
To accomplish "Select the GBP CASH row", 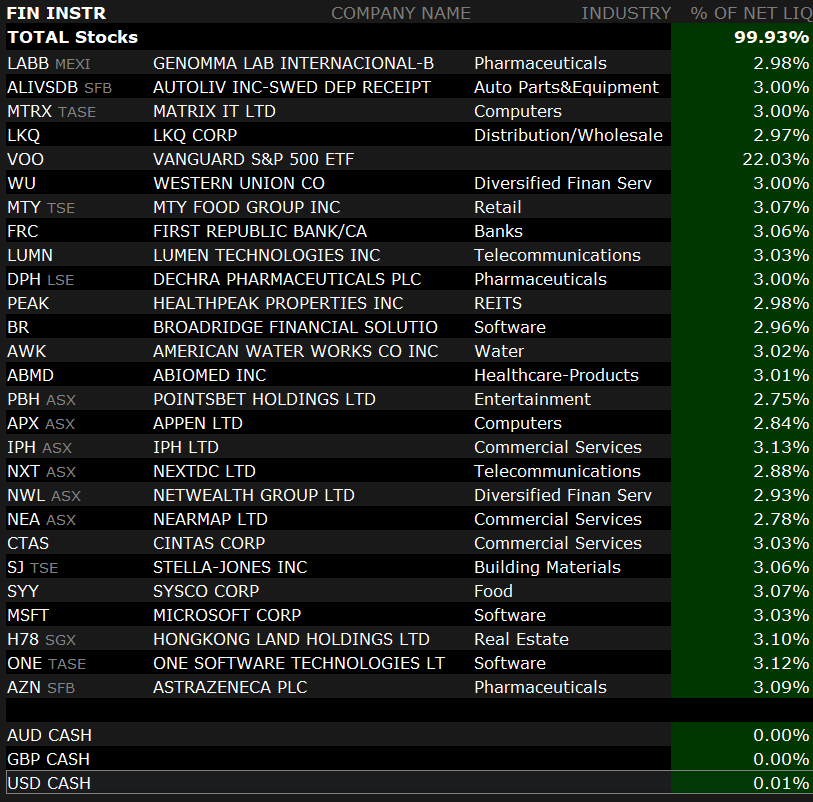I will [409, 759].
